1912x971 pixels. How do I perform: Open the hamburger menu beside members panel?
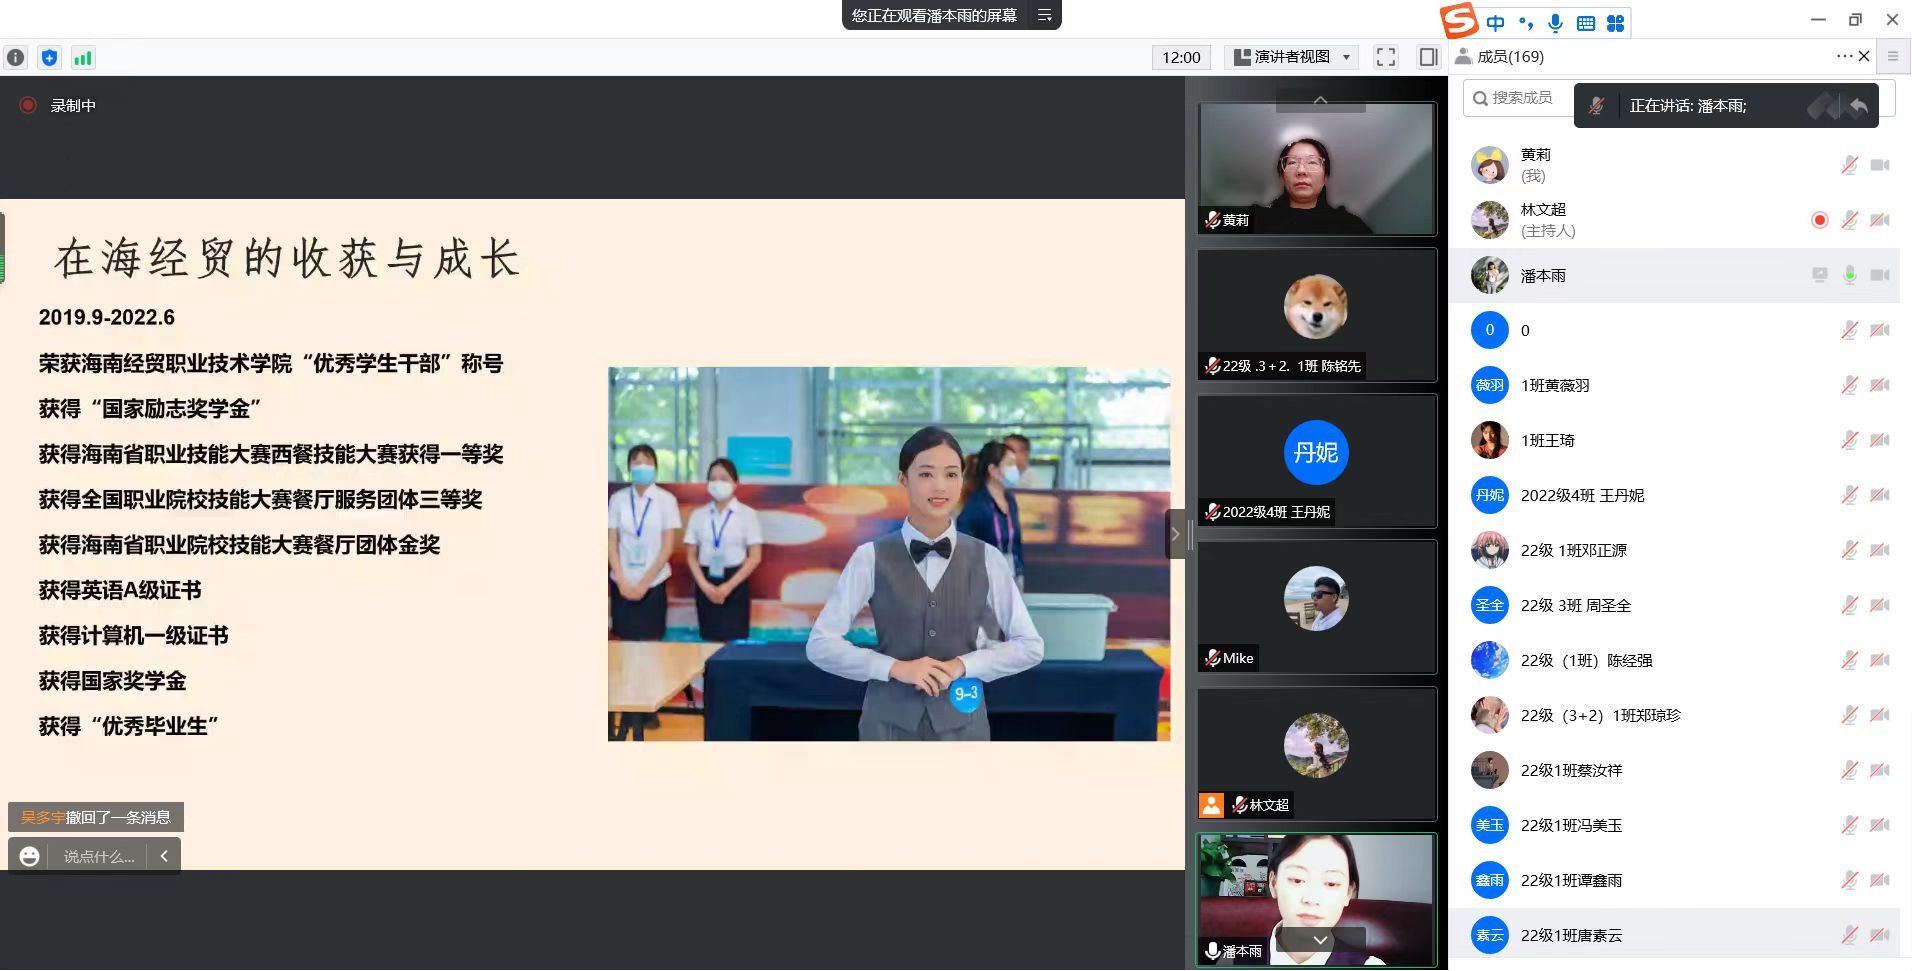1892,57
